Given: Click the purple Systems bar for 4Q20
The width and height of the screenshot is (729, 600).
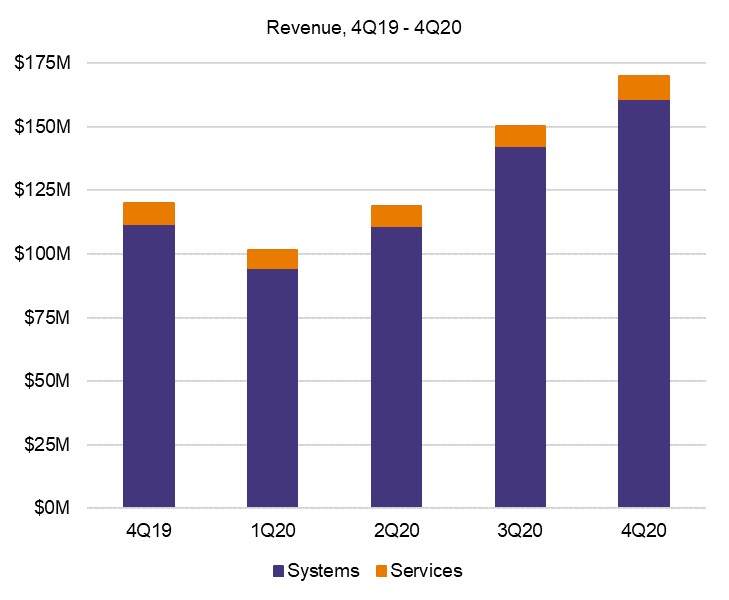Looking at the screenshot, I should (x=643, y=304).
